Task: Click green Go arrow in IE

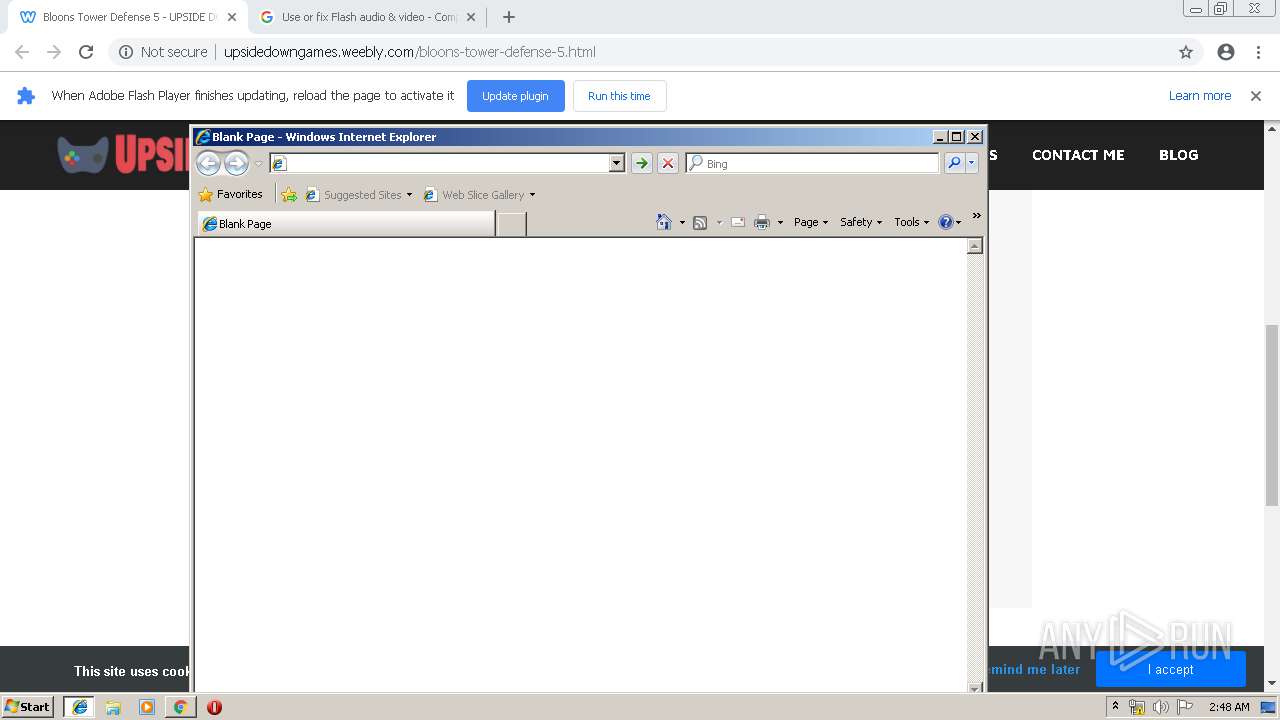Action: [x=642, y=163]
